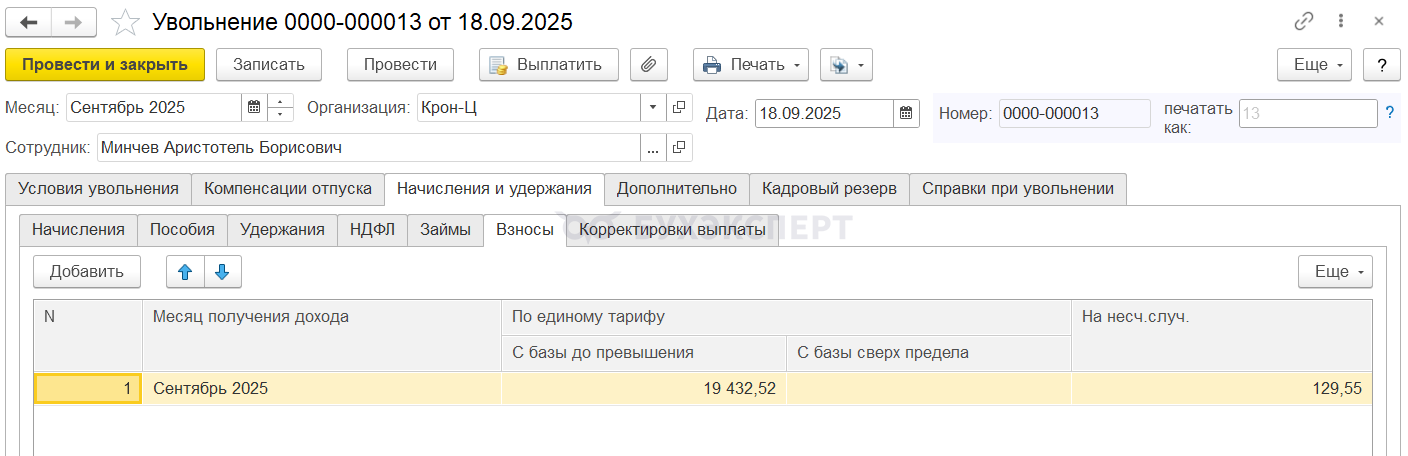Open the create-based-on dropdown button
Viewport: 1408px width, 456px height.
846,65
